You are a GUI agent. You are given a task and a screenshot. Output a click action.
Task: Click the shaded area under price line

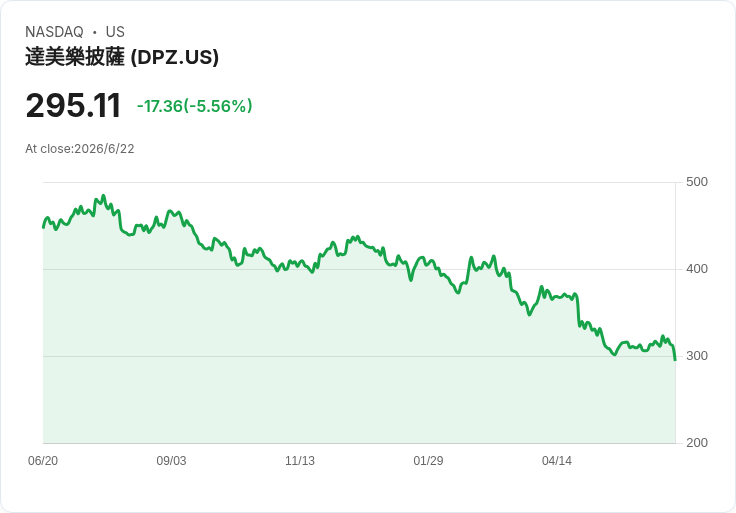pyautogui.click(x=359, y=385)
